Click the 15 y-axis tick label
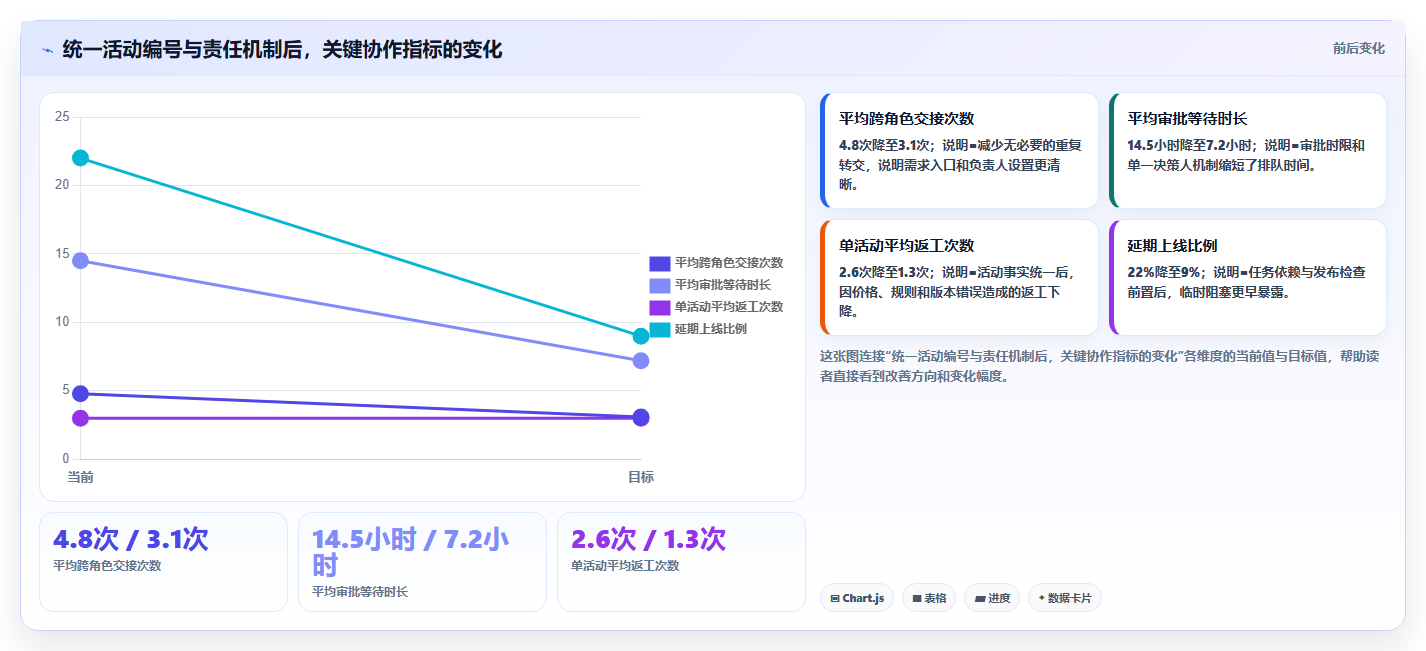This screenshot has height=651, width=1426. pyautogui.click(x=62, y=254)
